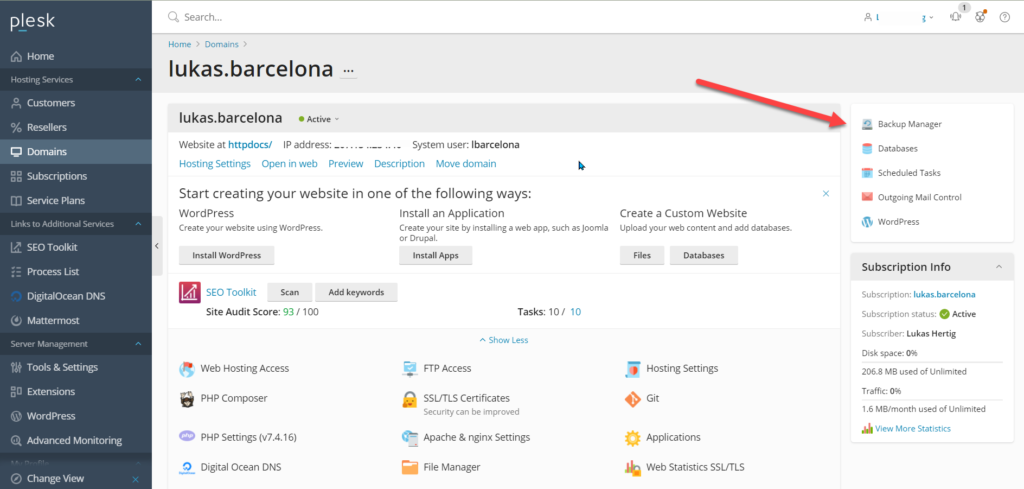1024x489 pixels.
Task: Open Digital Ocean DNS tool
Action: point(241,467)
